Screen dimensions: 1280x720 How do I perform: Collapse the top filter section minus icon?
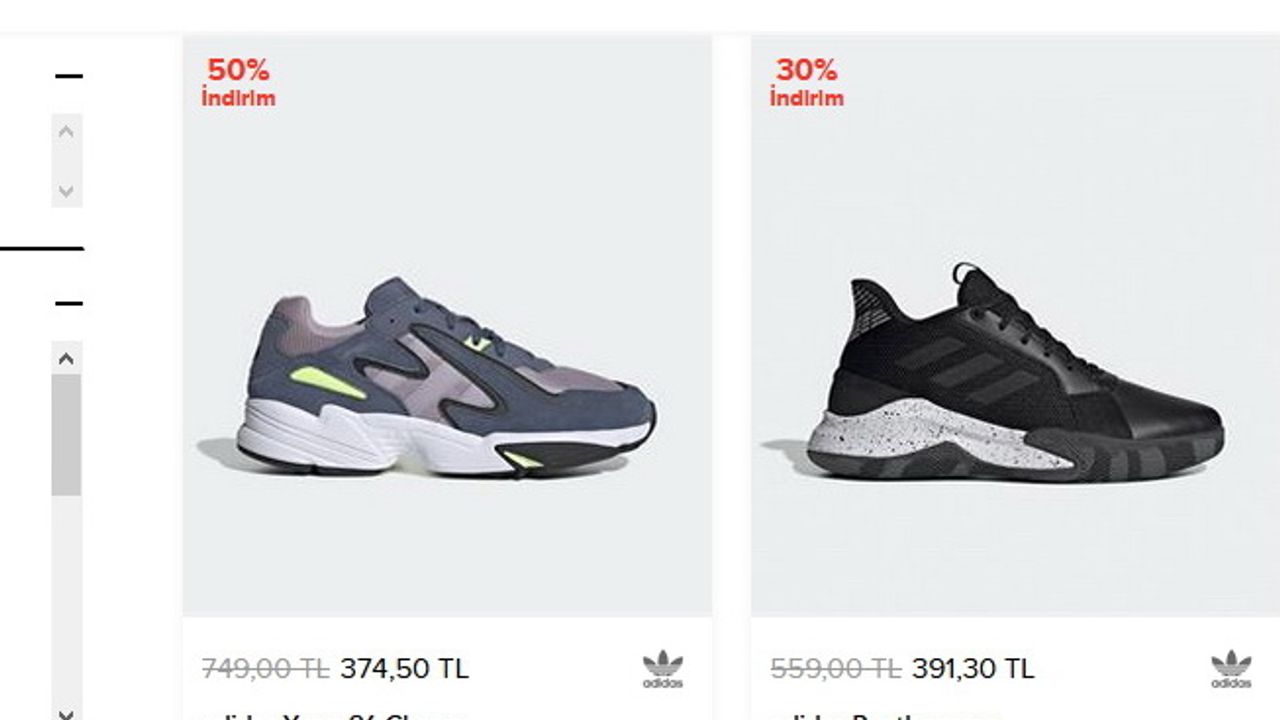coord(68,76)
